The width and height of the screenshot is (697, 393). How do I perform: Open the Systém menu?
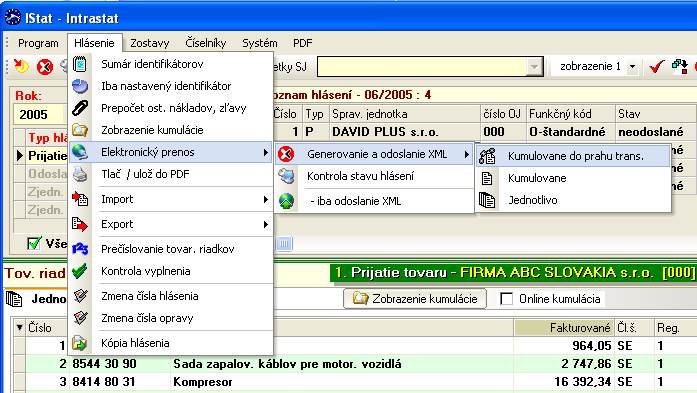[260, 43]
